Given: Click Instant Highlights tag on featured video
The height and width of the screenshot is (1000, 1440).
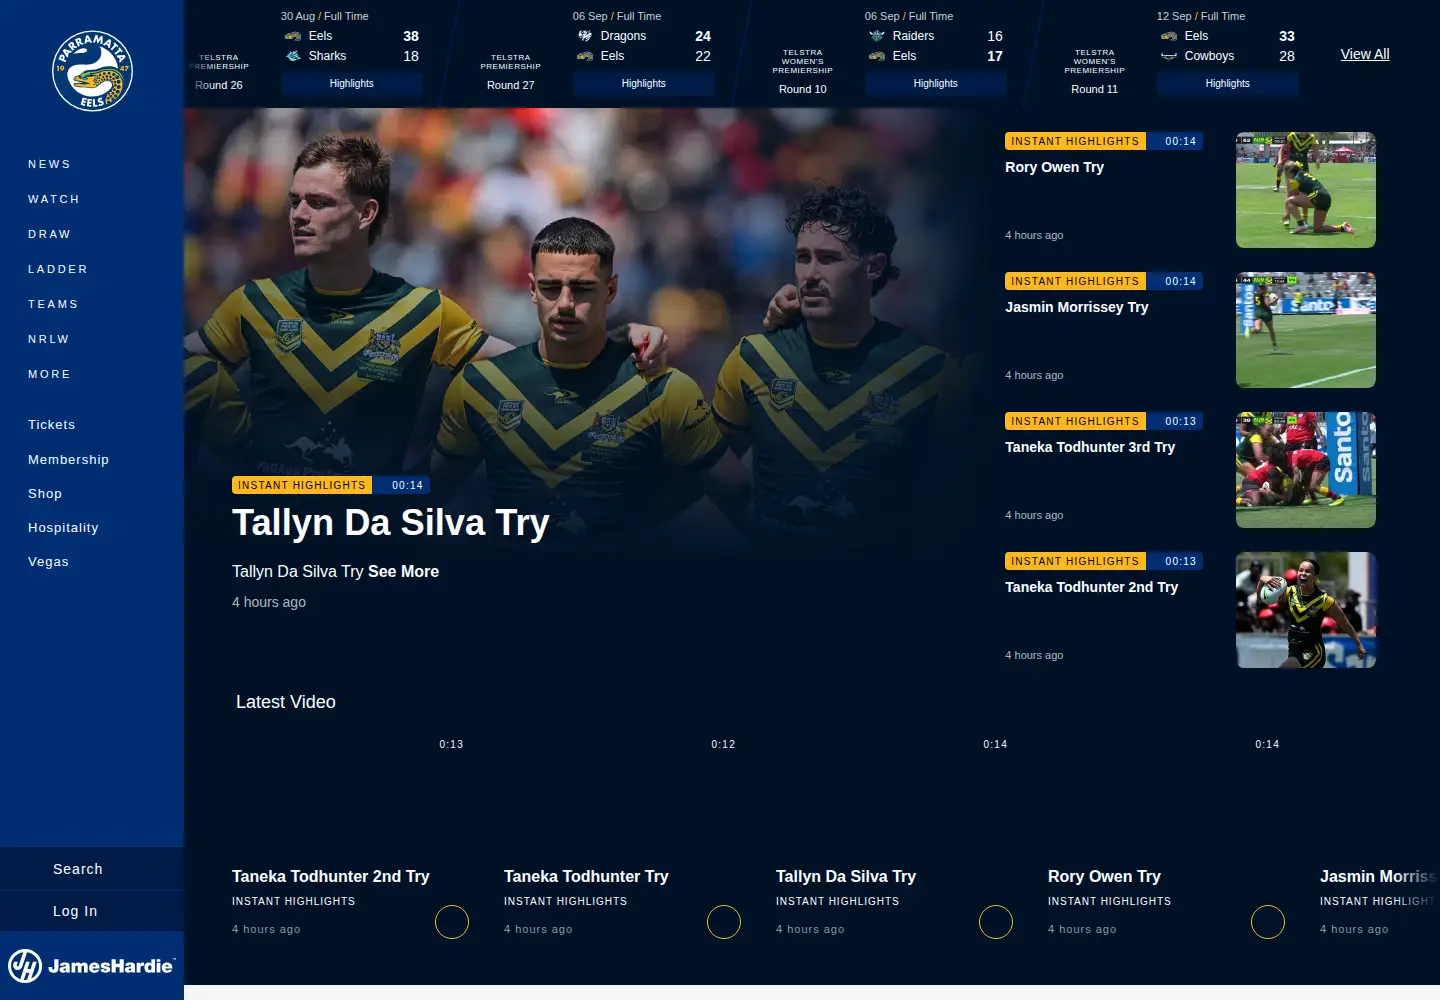Looking at the screenshot, I should (302, 485).
